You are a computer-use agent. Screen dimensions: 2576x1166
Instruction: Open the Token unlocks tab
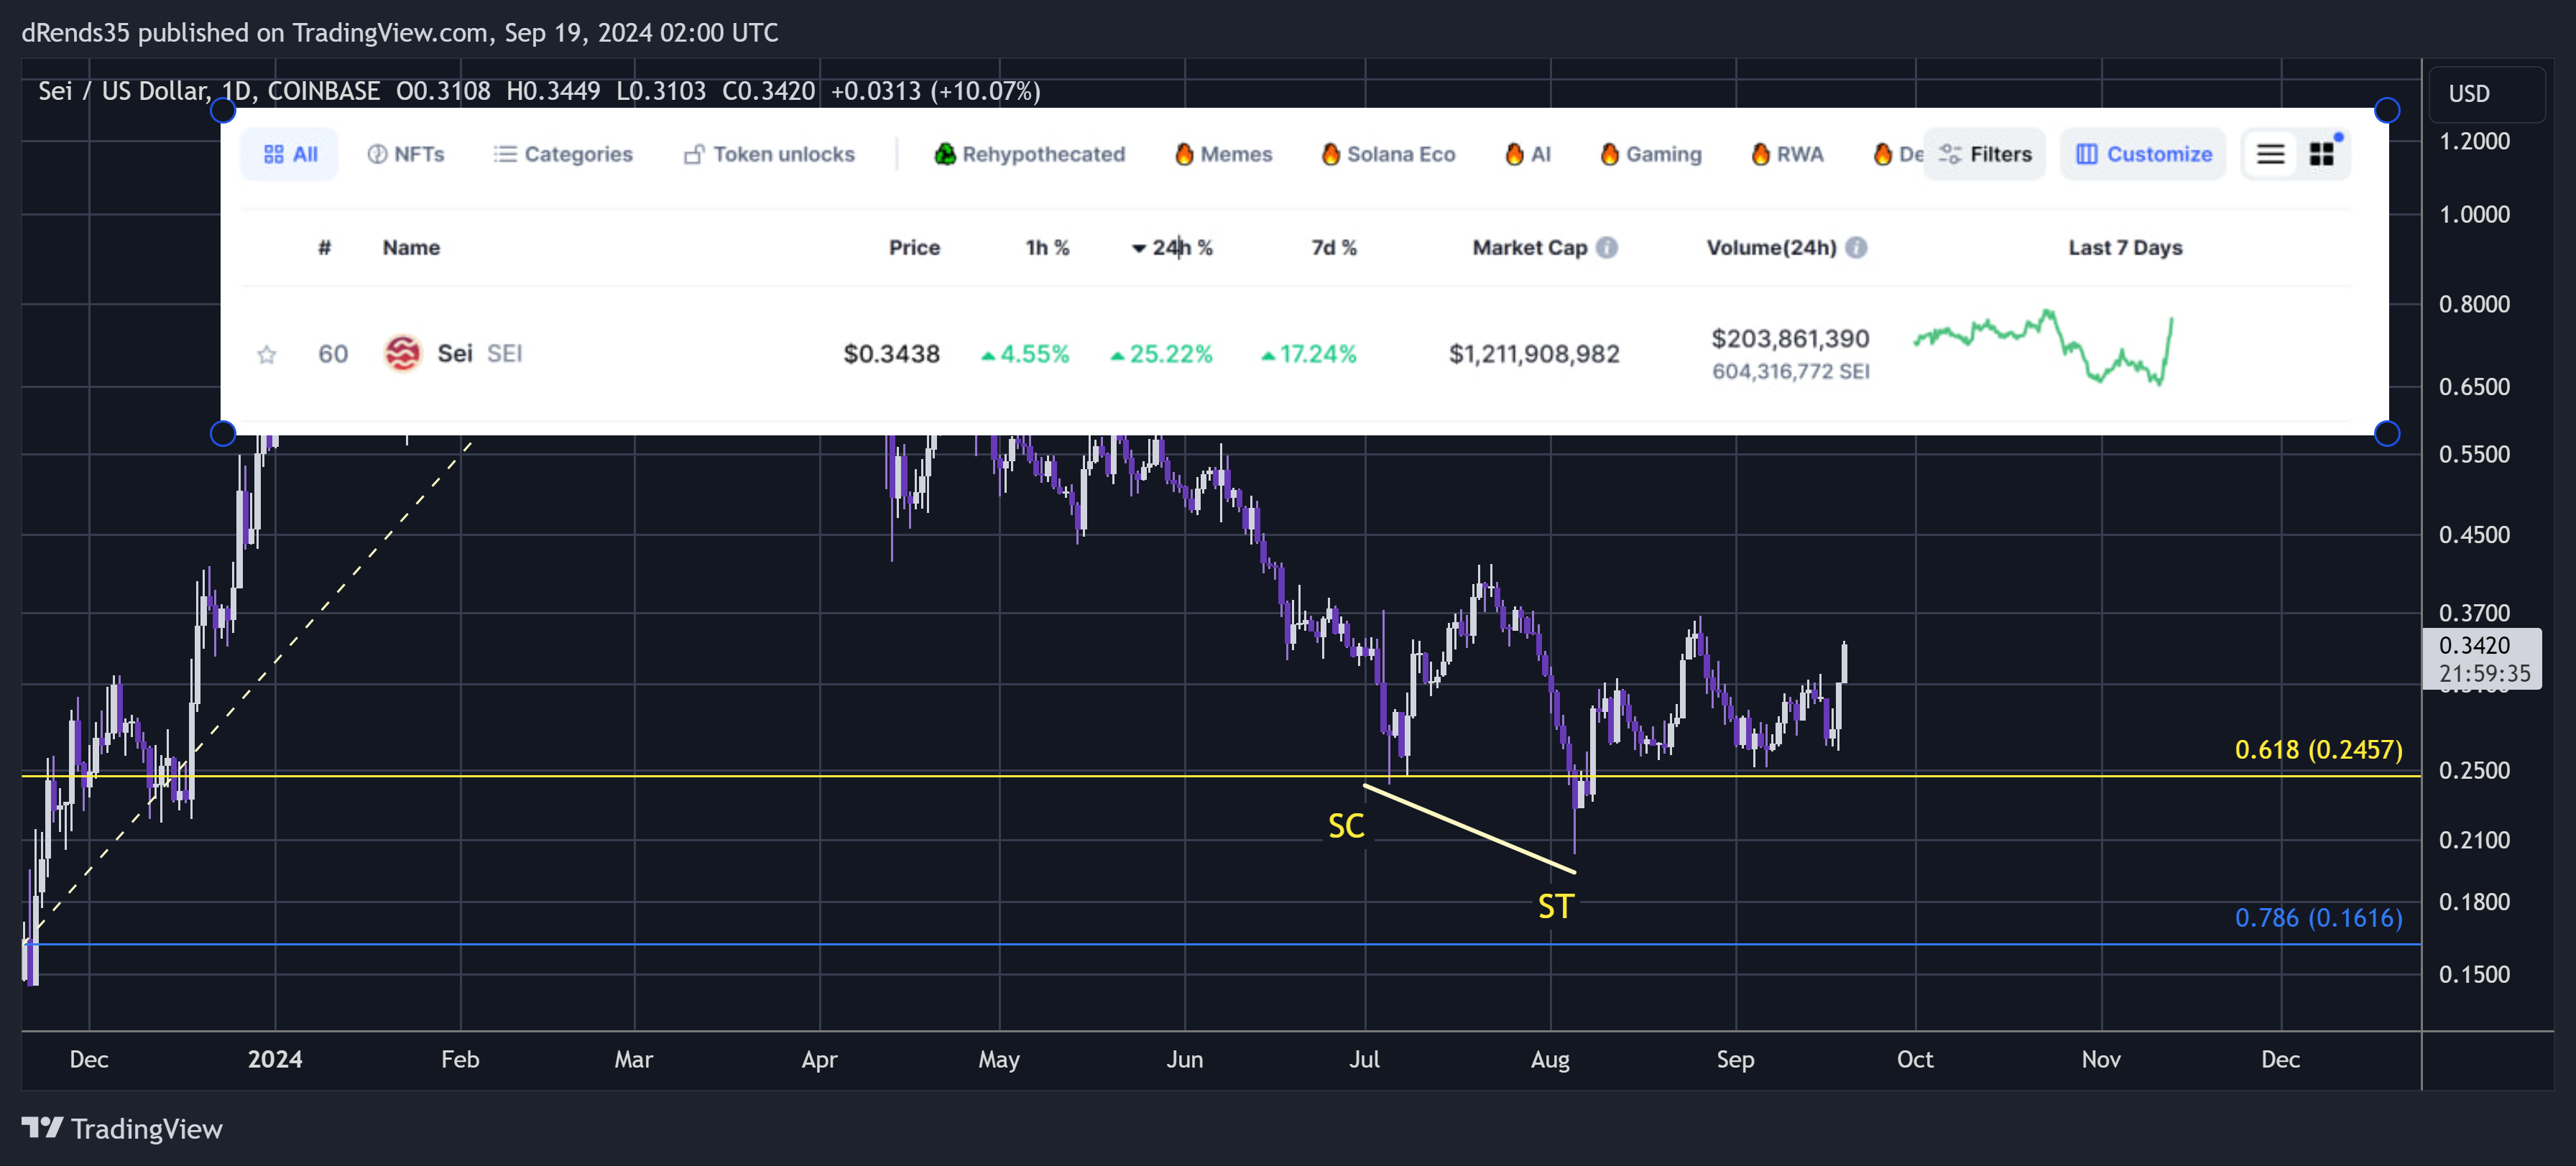tap(769, 154)
